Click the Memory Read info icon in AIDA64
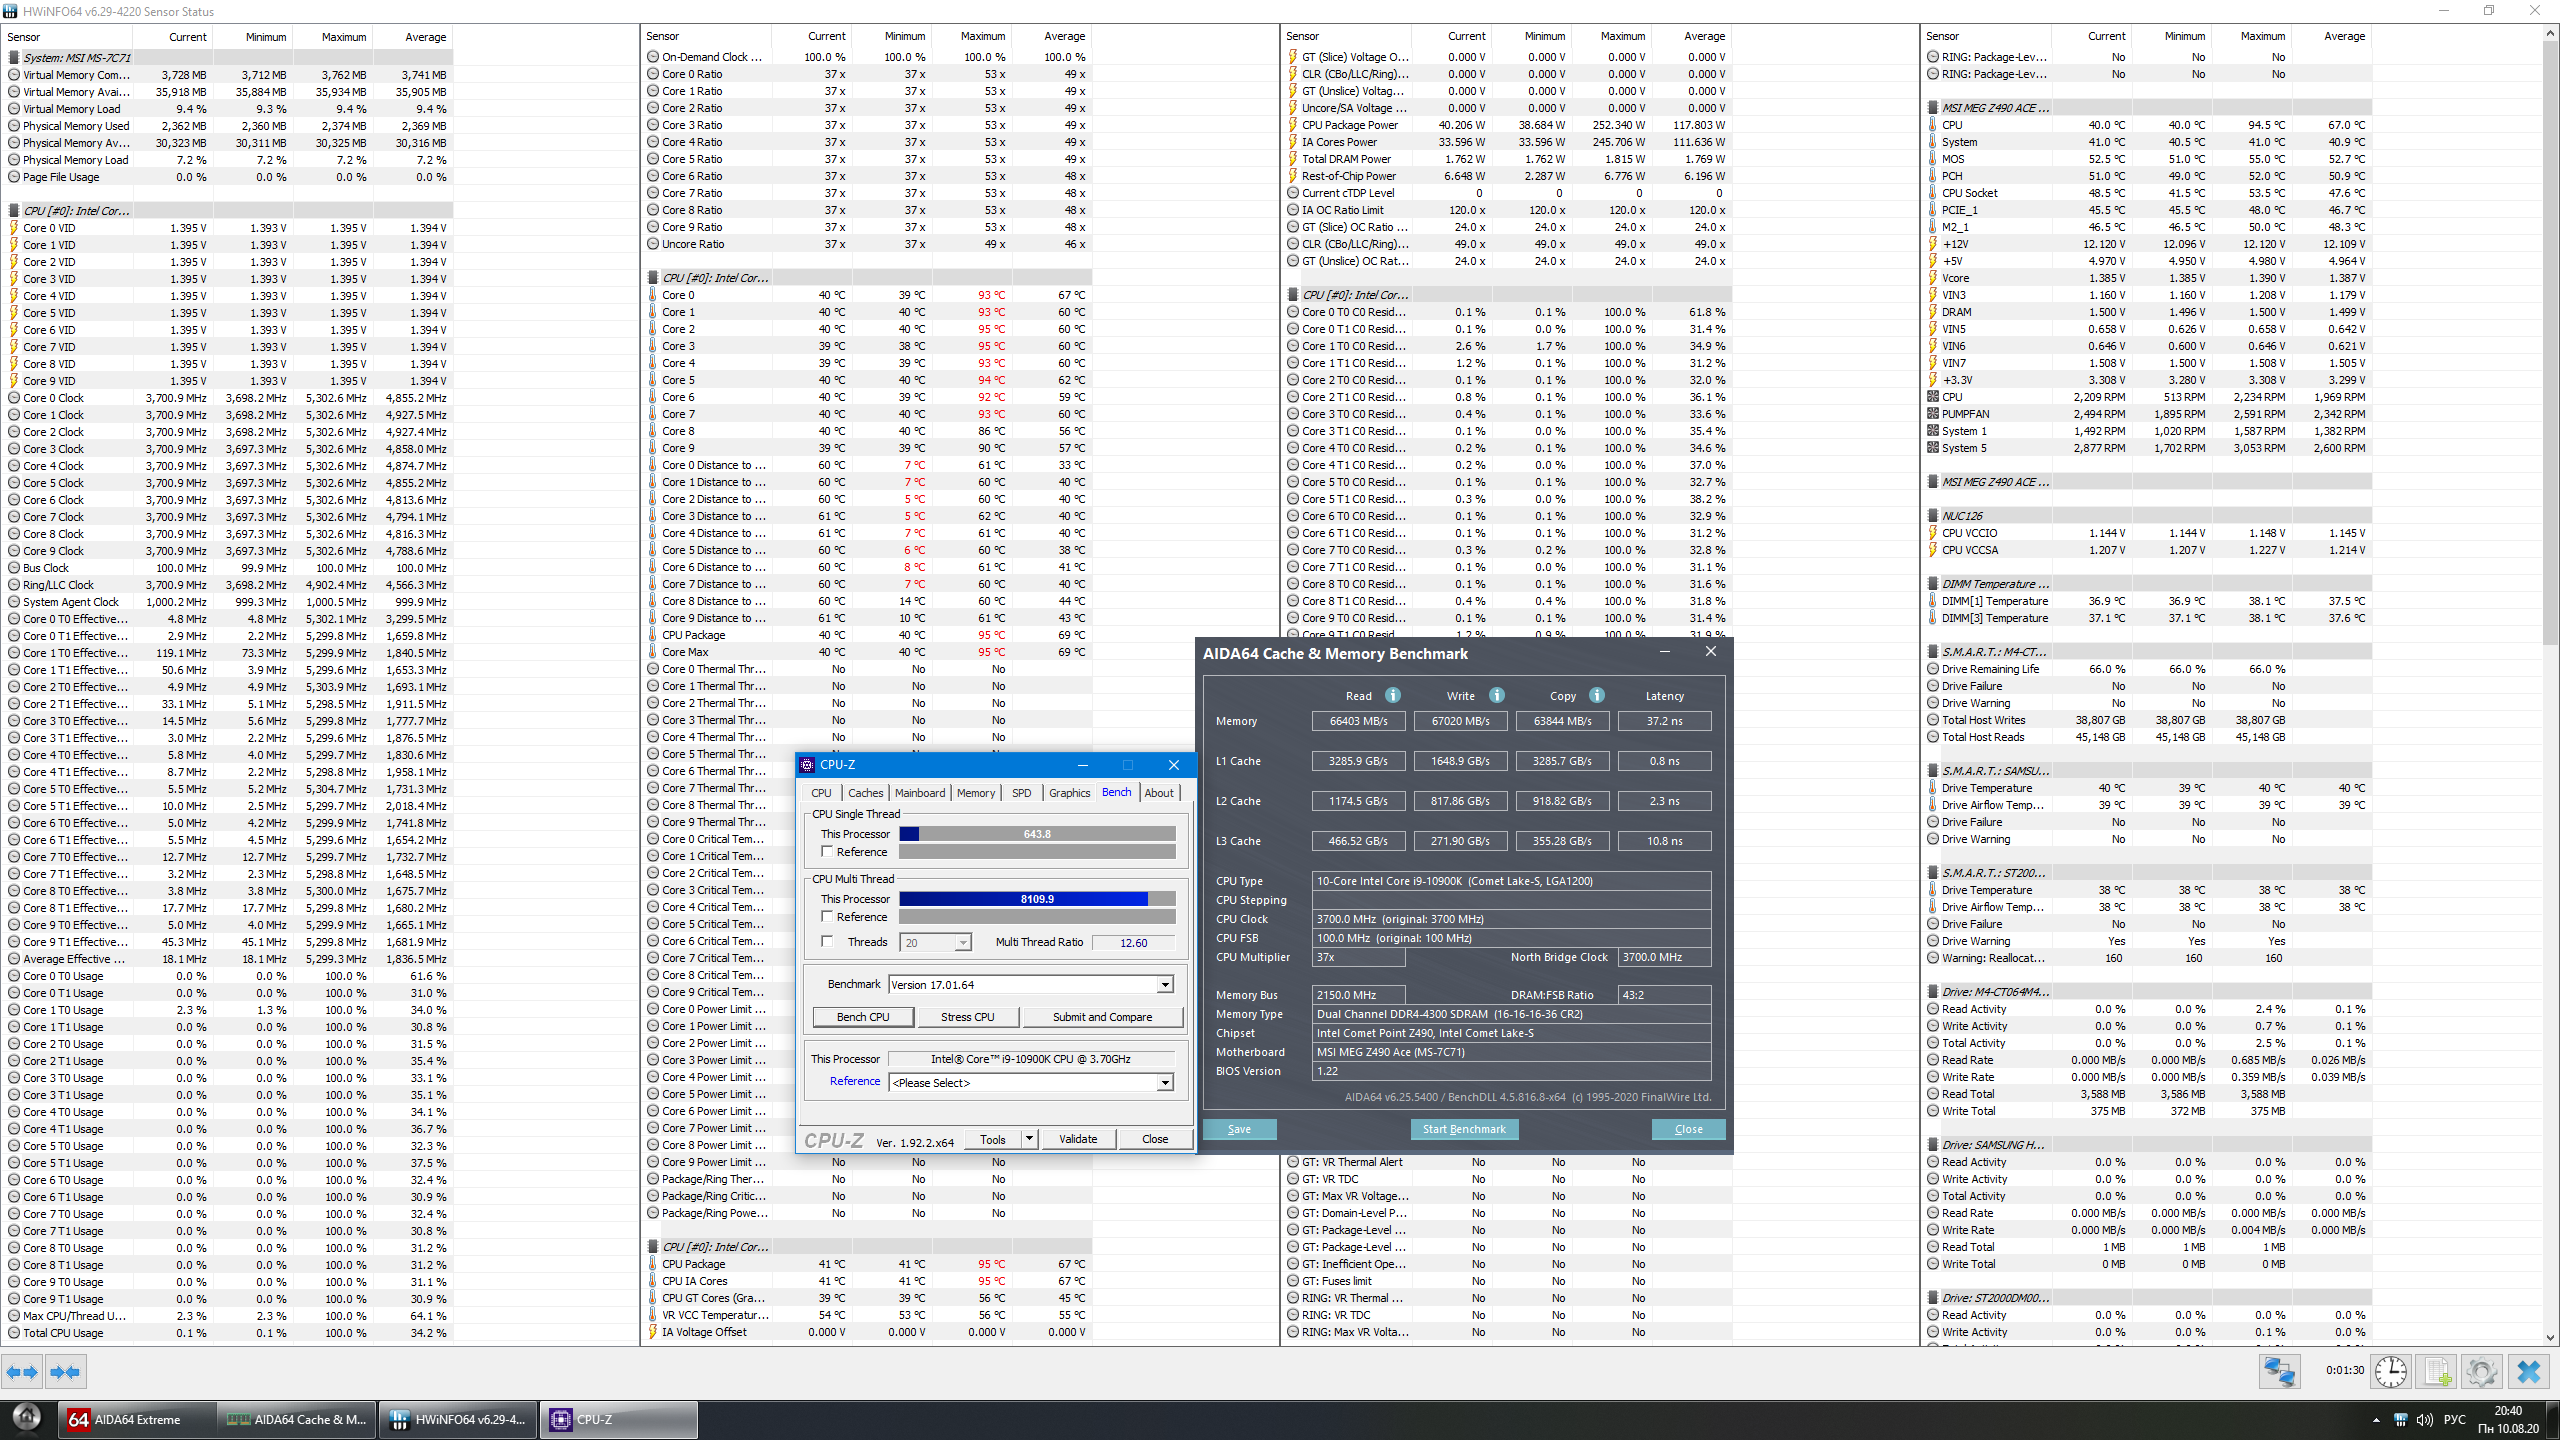The width and height of the screenshot is (2560, 1440). [1392, 695]
